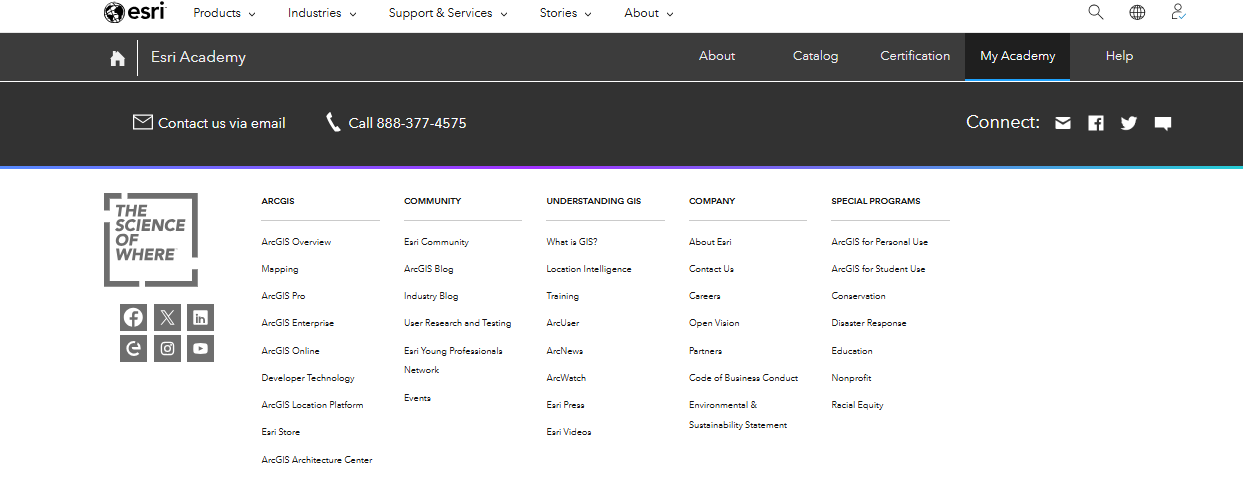Open Esri Young Professionals Network link
The height and width of the screenshot is (479, 1243).
(x=453, y=360)
